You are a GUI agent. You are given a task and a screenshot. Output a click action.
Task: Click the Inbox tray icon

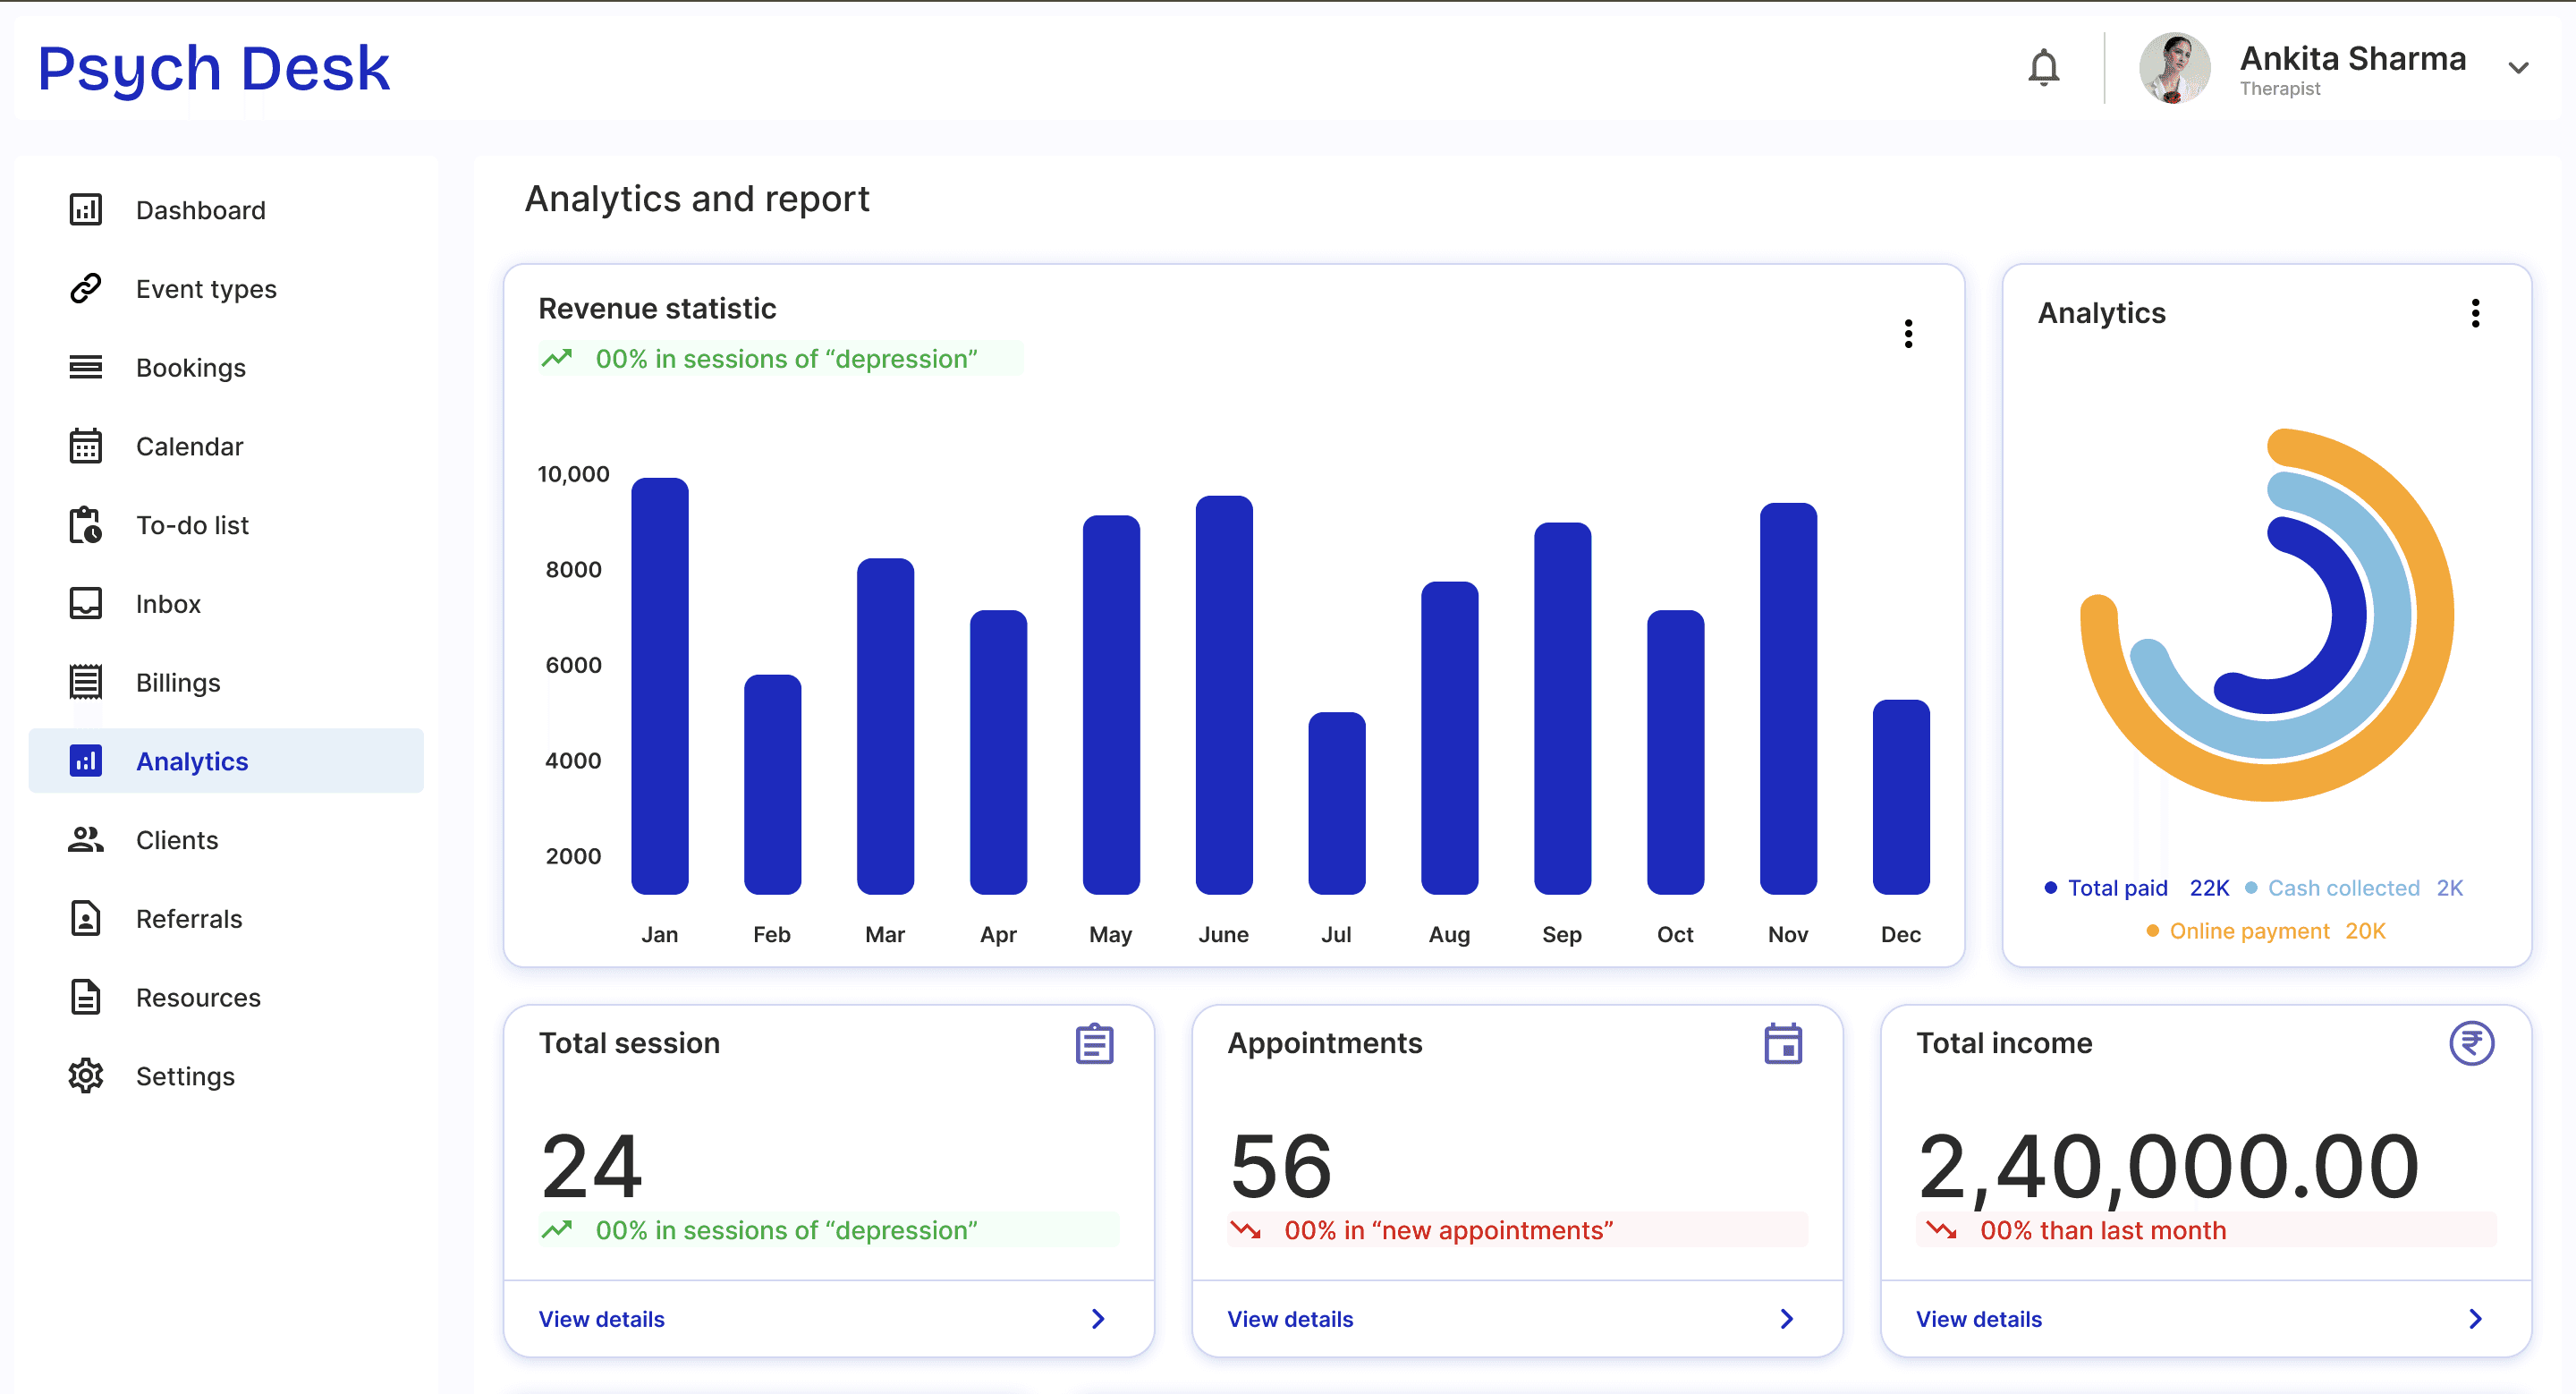86,604
